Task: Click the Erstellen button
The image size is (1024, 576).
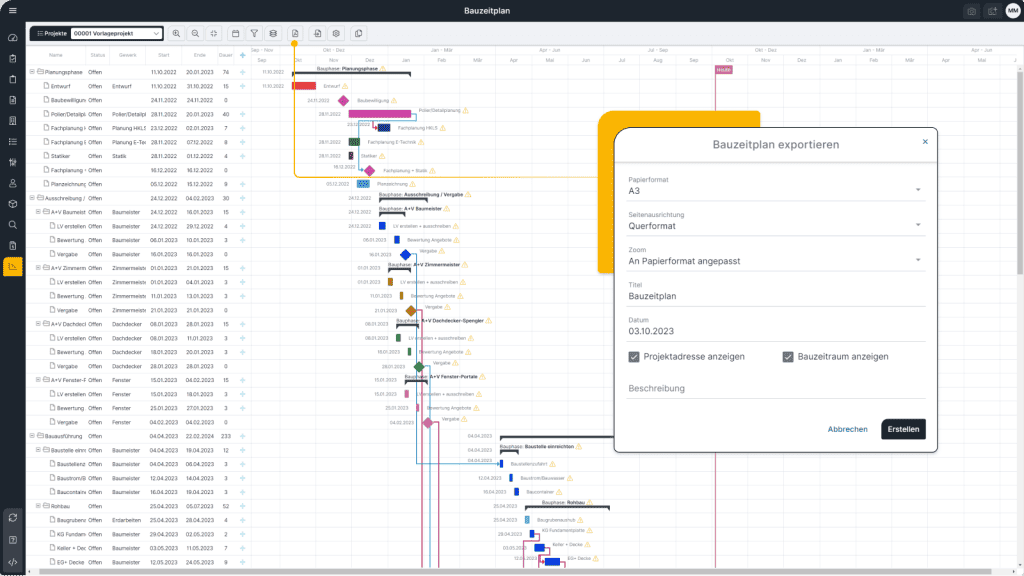Action: tap(902, 428)
